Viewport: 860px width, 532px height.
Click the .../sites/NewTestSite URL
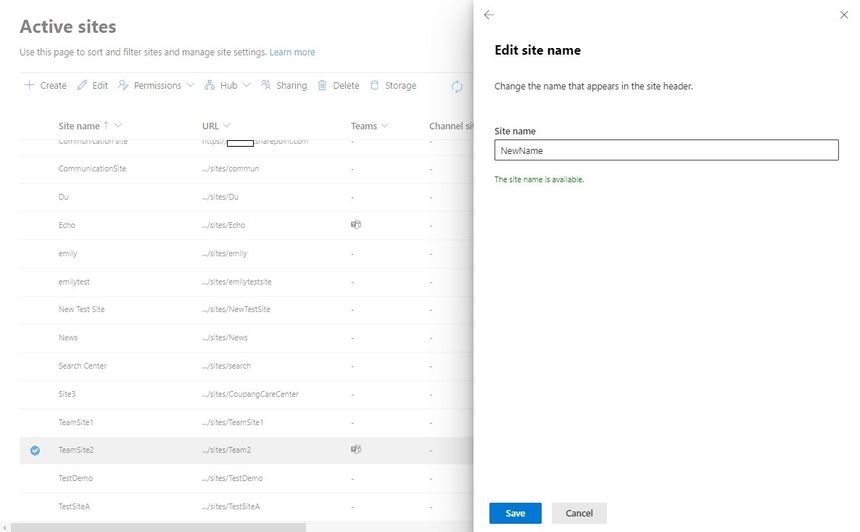tap(236, 309)
